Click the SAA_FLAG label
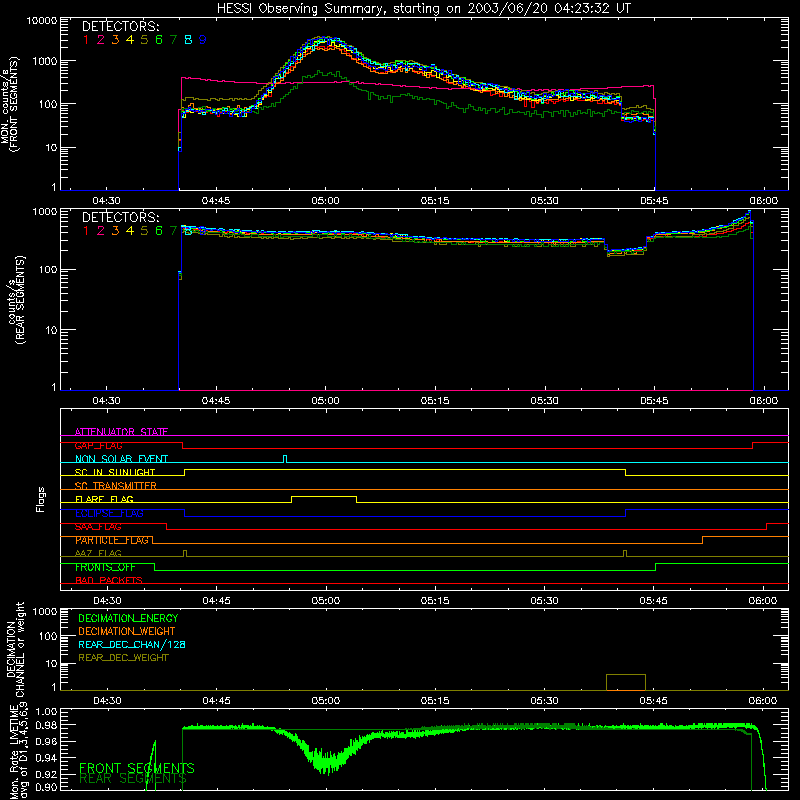The height and width of the screenshot is (800, 800). (98, 527)
